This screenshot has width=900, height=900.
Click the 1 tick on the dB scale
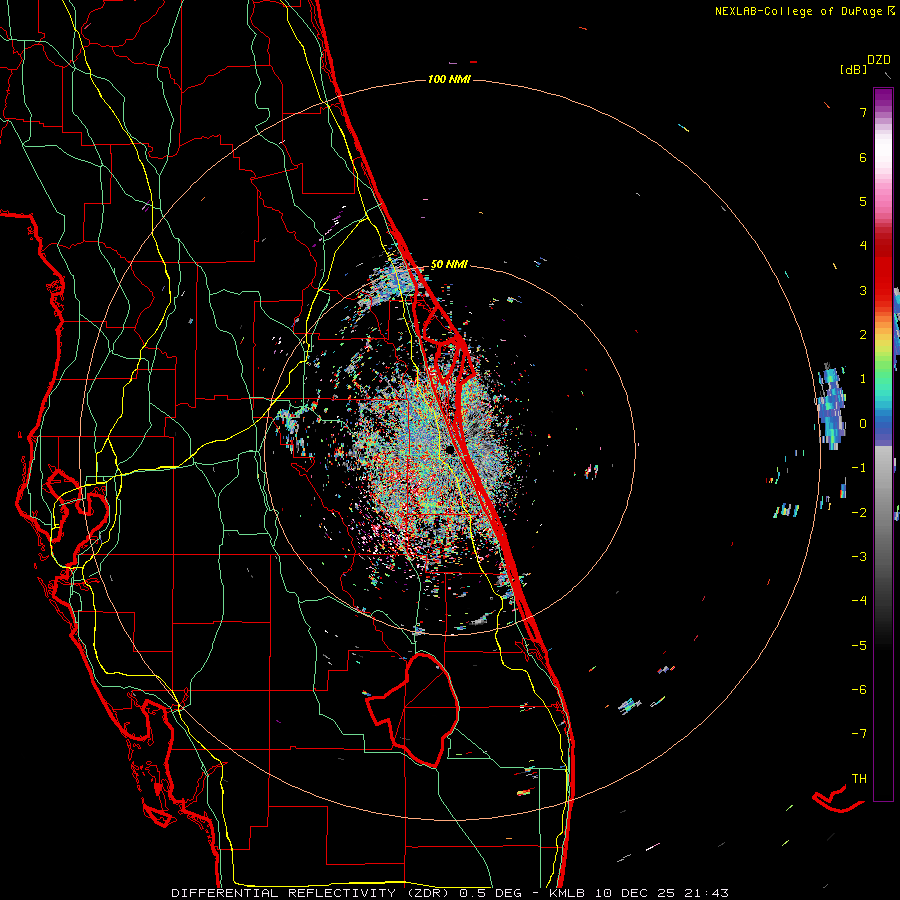click(x=863, y=379)
